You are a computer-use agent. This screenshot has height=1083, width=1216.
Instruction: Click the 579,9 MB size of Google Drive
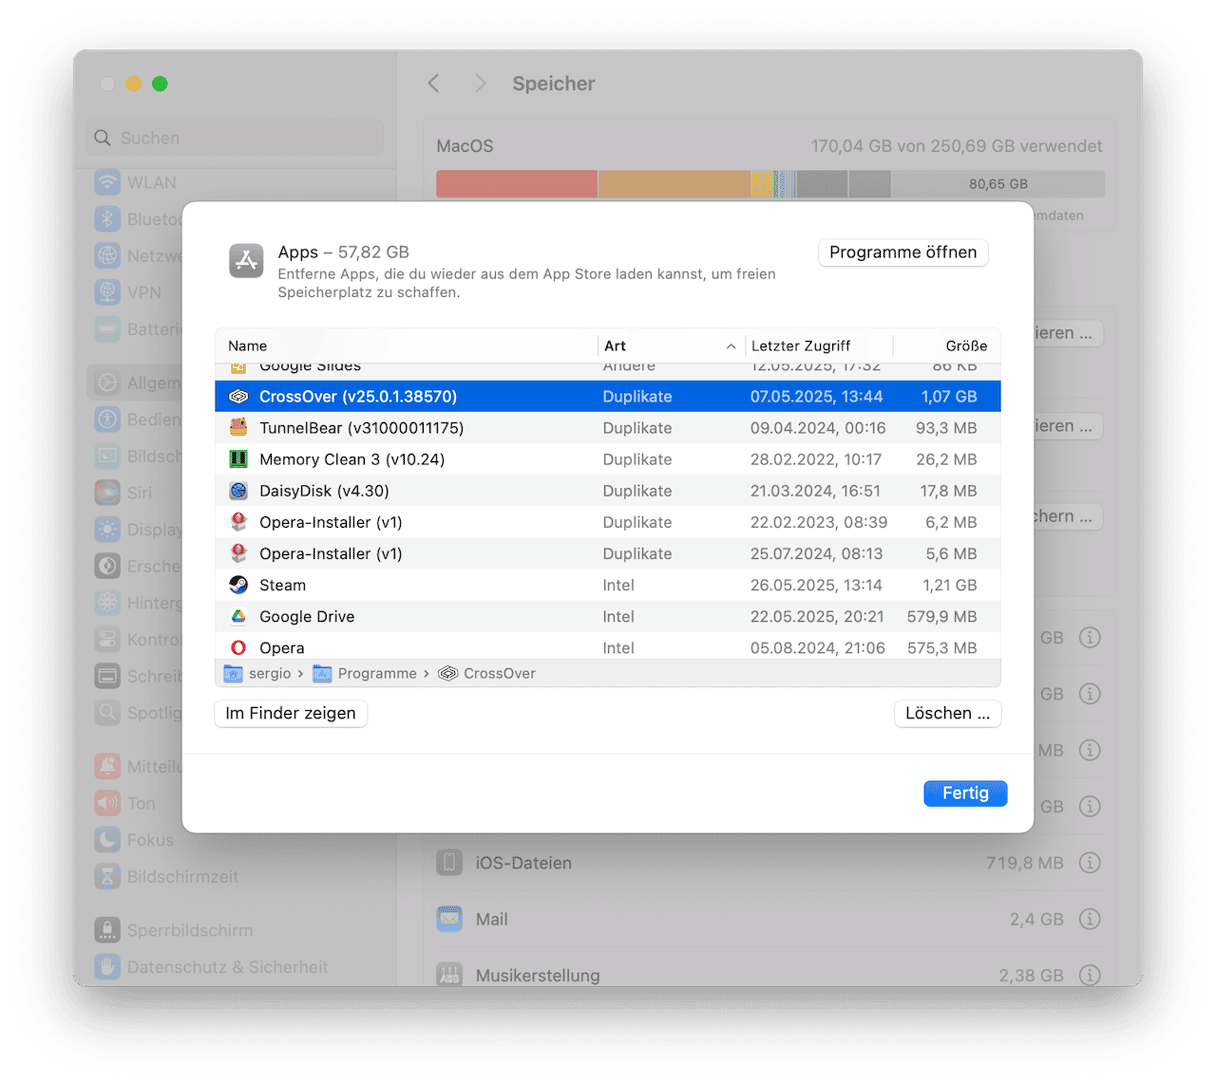[942, 617]
